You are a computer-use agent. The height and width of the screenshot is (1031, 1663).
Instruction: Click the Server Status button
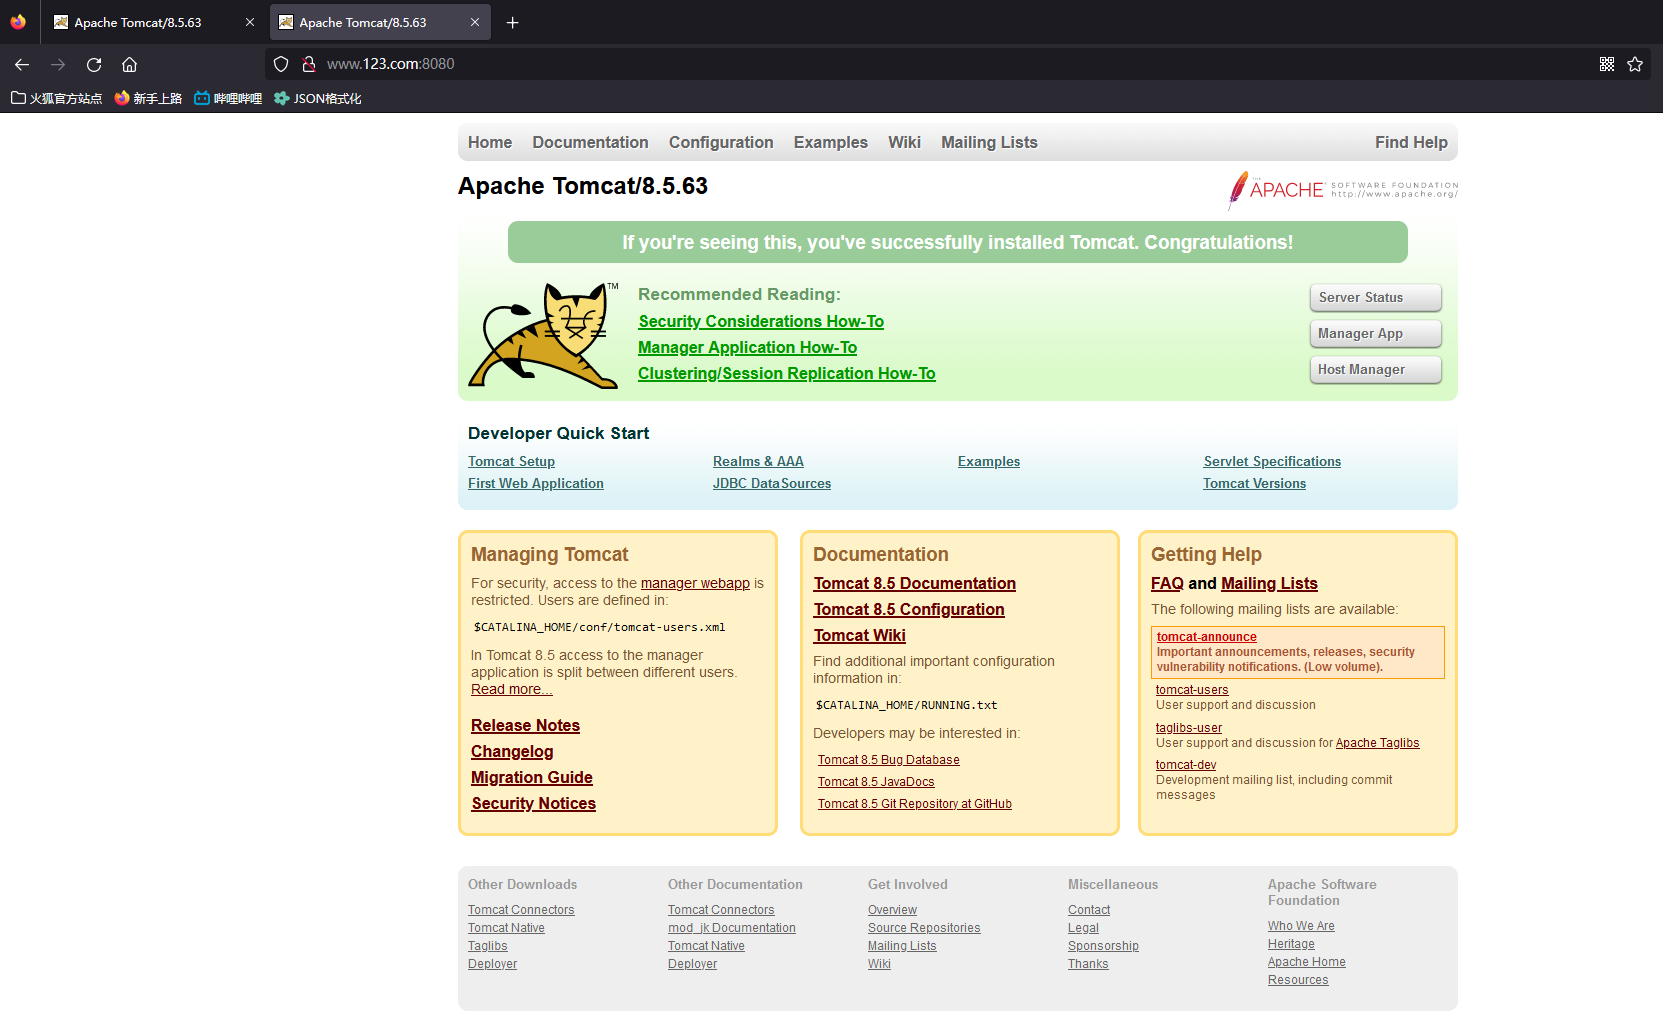pos(1376,297)
